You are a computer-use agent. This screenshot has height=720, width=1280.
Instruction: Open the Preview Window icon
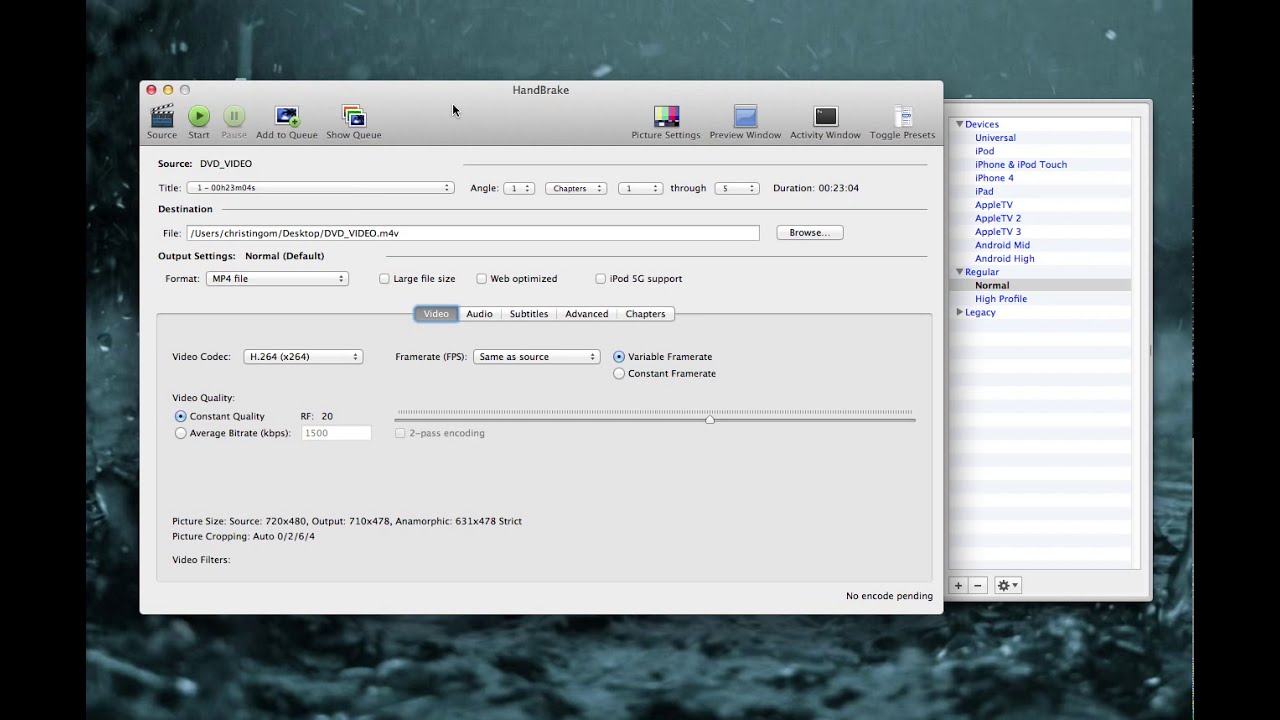[x=745, y=116]
